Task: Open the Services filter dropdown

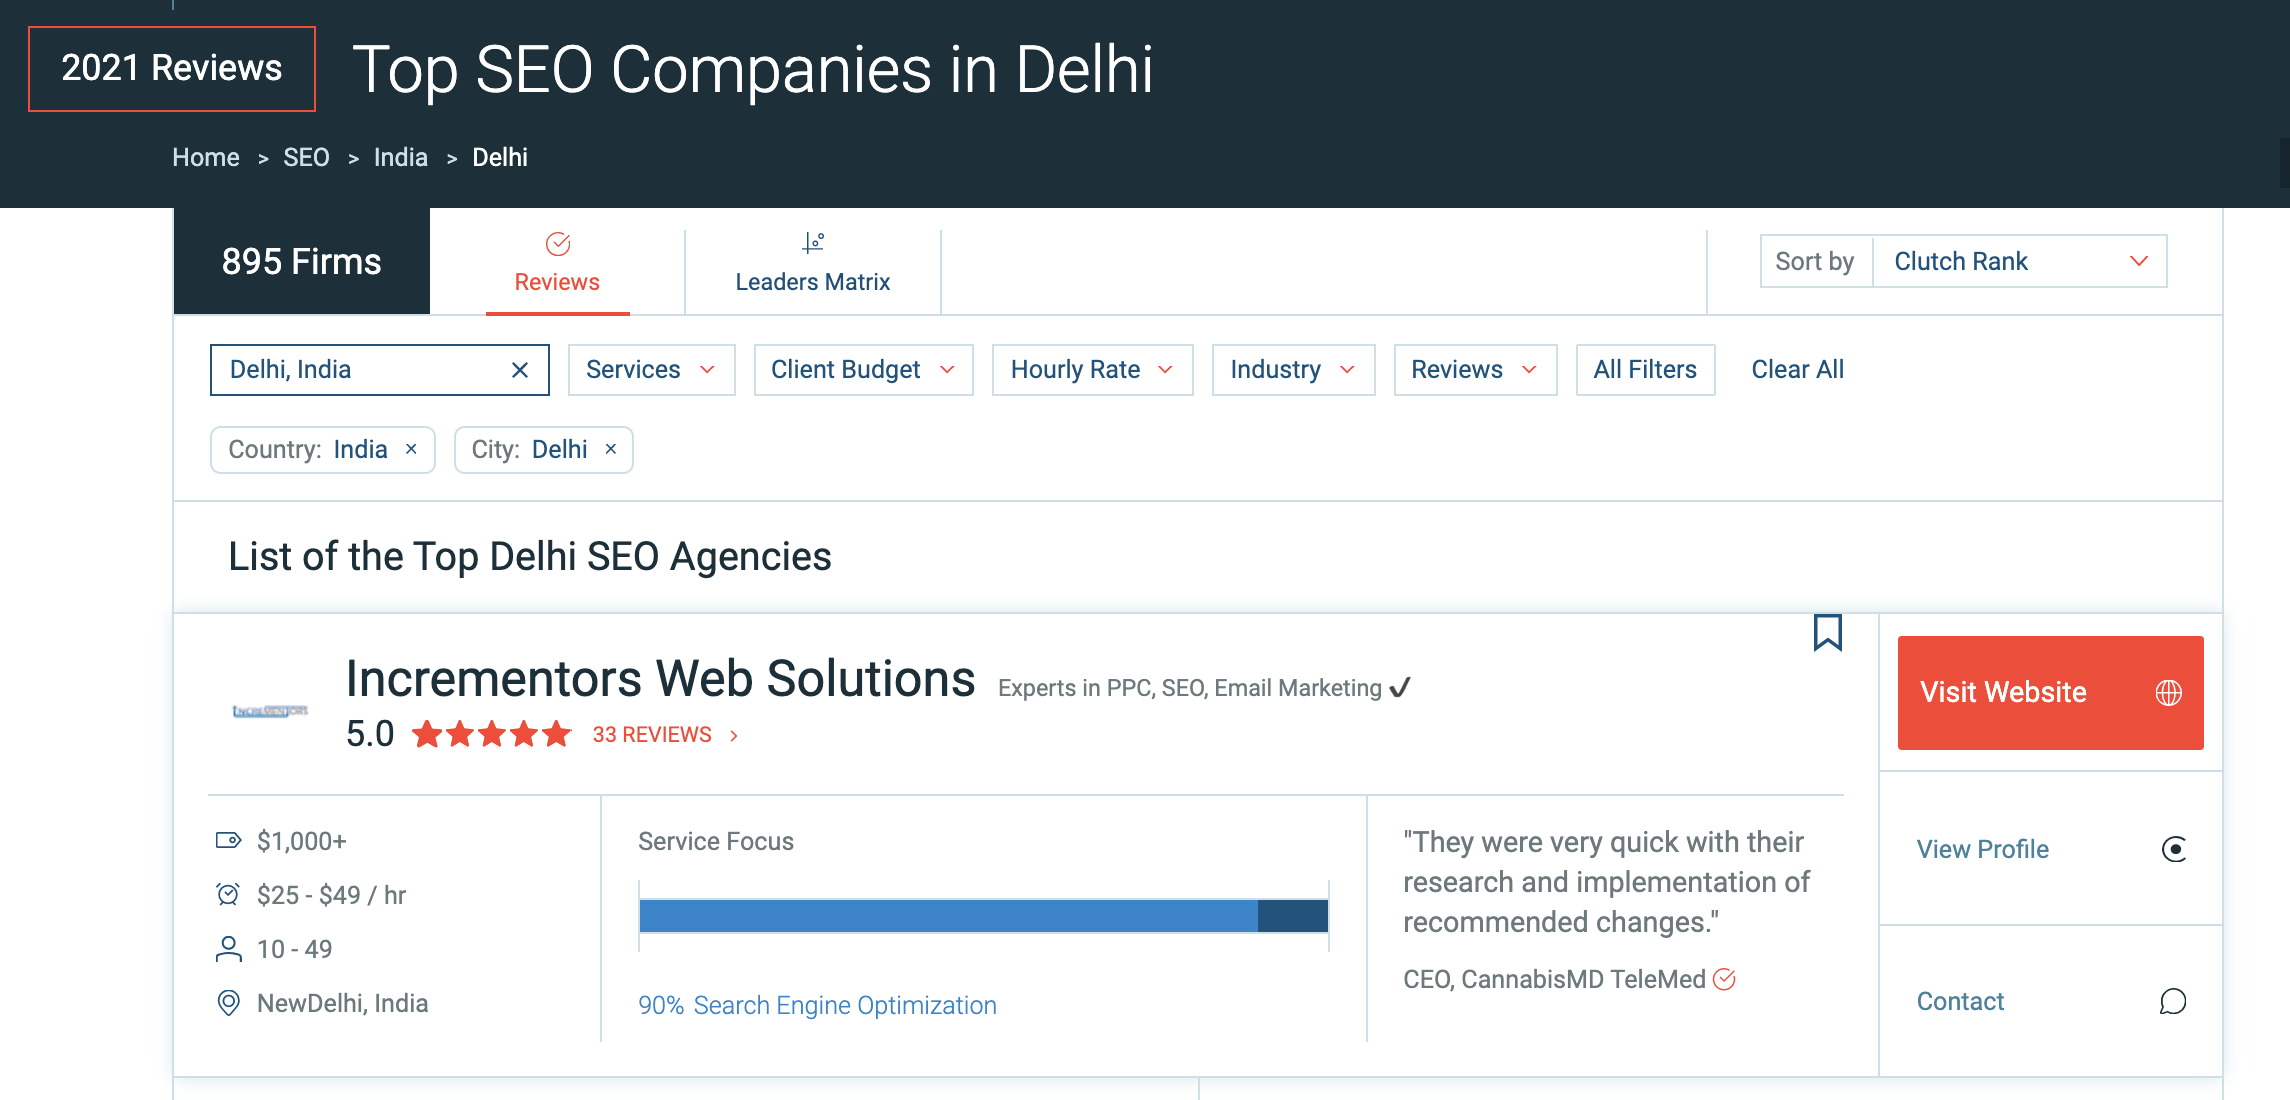Action: 651,370
